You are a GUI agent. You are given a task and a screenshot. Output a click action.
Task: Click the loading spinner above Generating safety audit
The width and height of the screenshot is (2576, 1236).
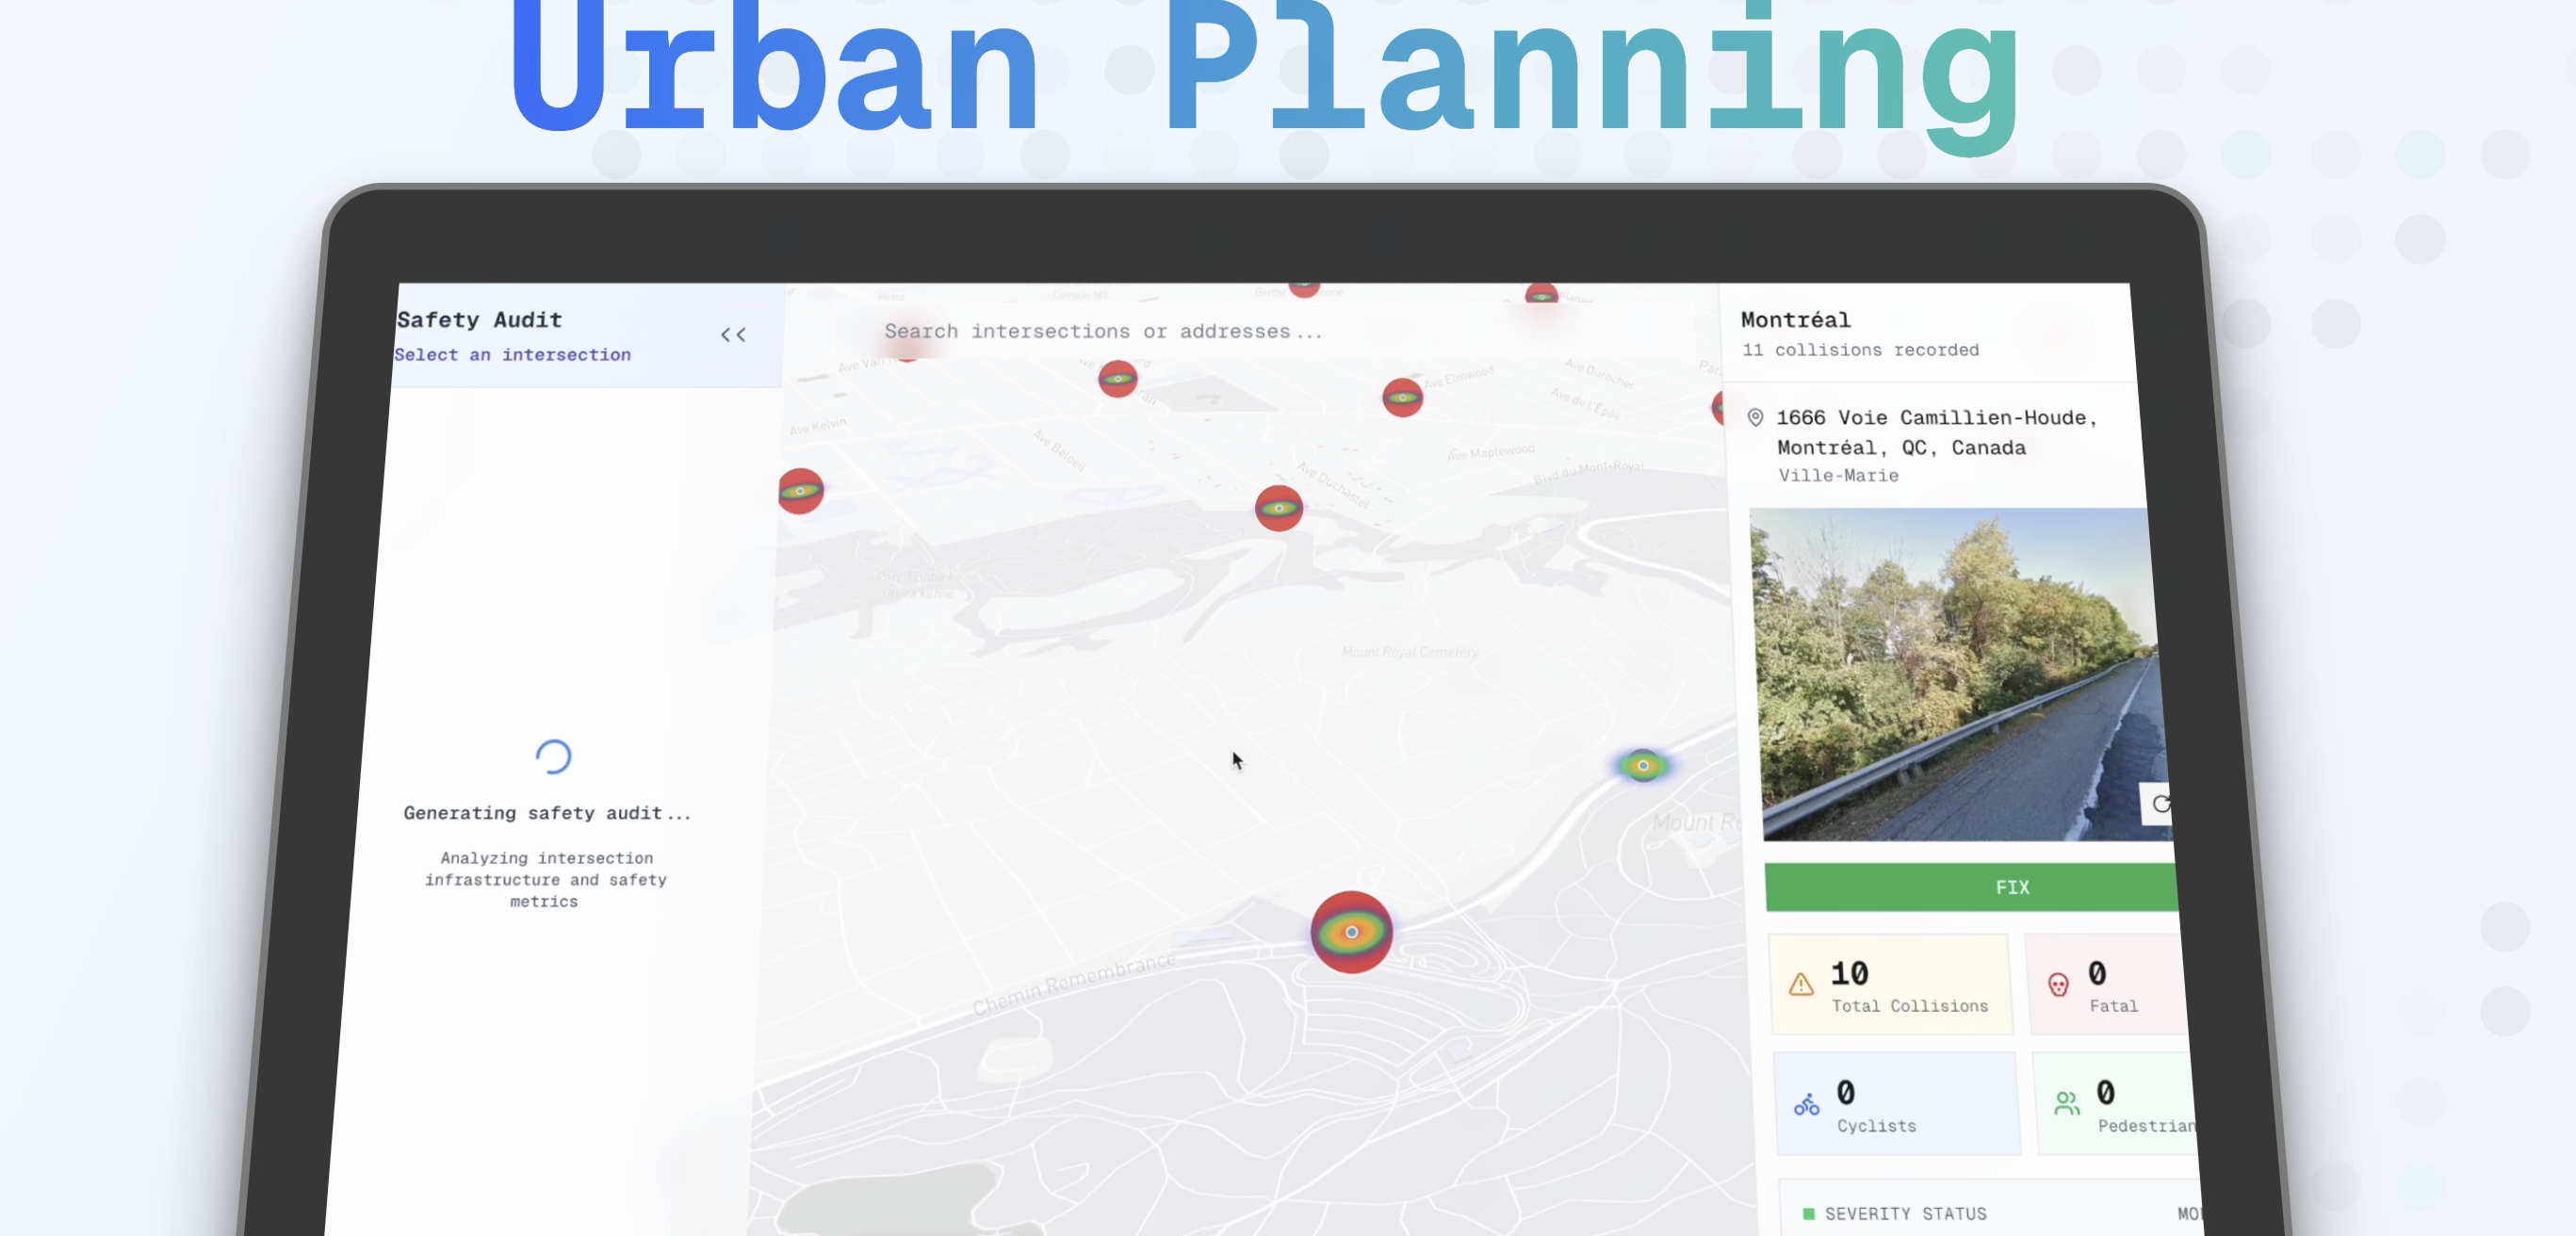click(x=553, y=757)
